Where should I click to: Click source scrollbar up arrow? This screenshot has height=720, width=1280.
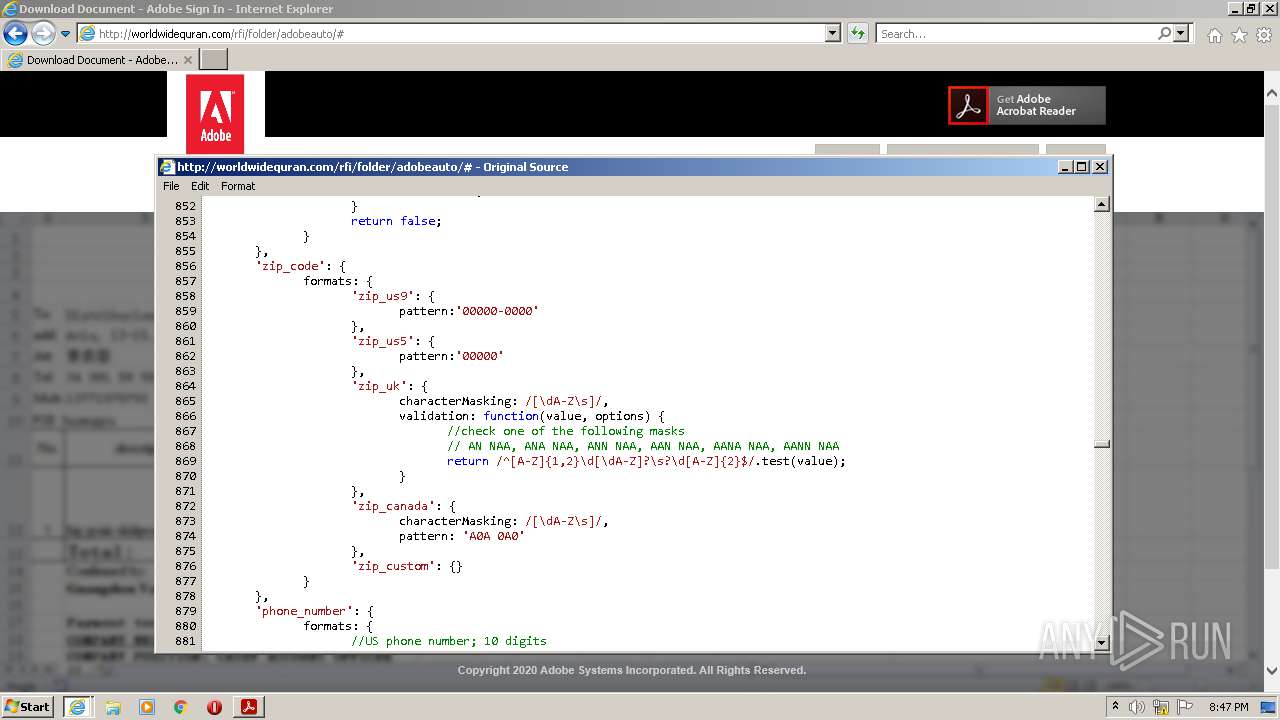1102,205
